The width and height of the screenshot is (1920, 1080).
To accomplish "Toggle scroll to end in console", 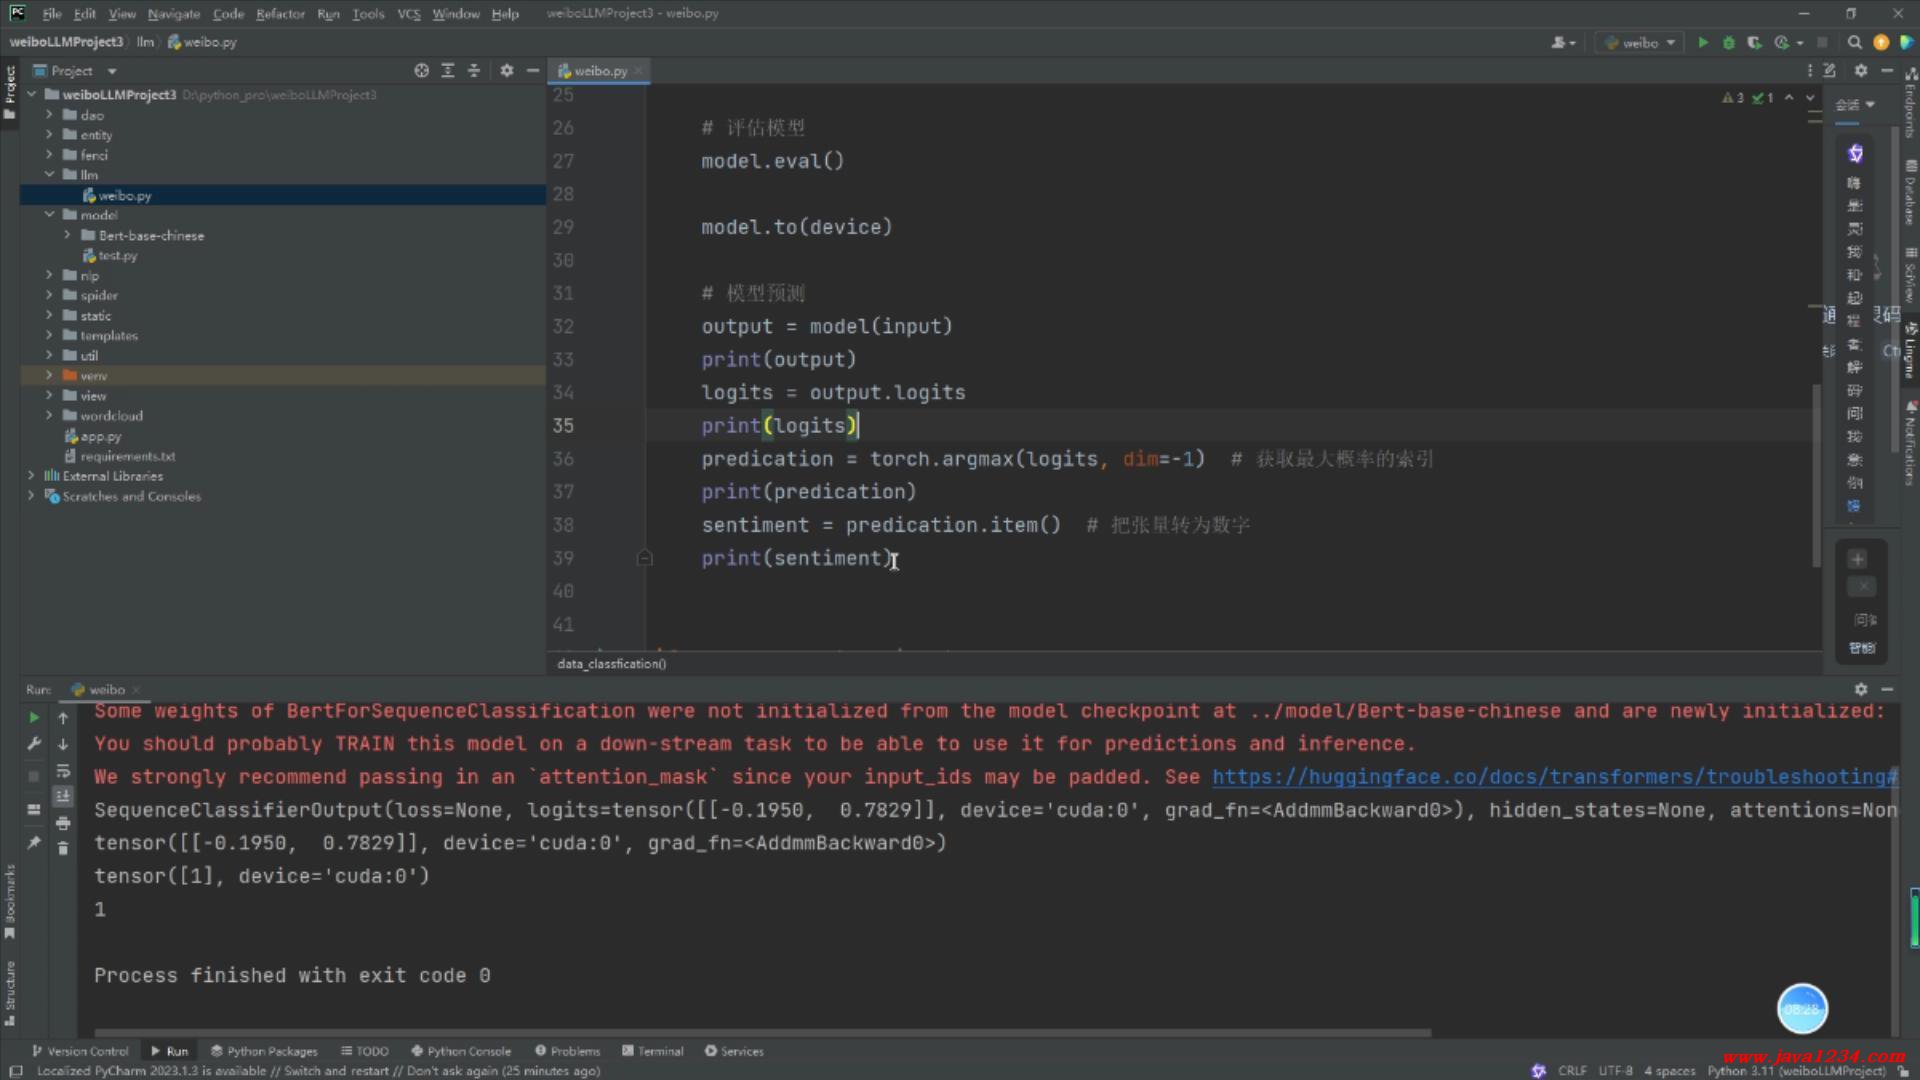I will [63, 797].
